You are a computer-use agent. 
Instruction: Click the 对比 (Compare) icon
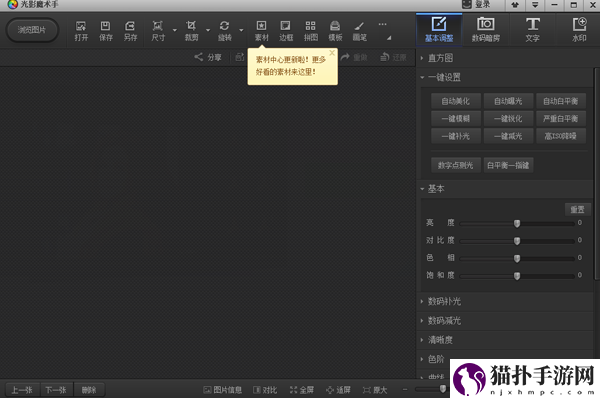(x=257, y=390)
